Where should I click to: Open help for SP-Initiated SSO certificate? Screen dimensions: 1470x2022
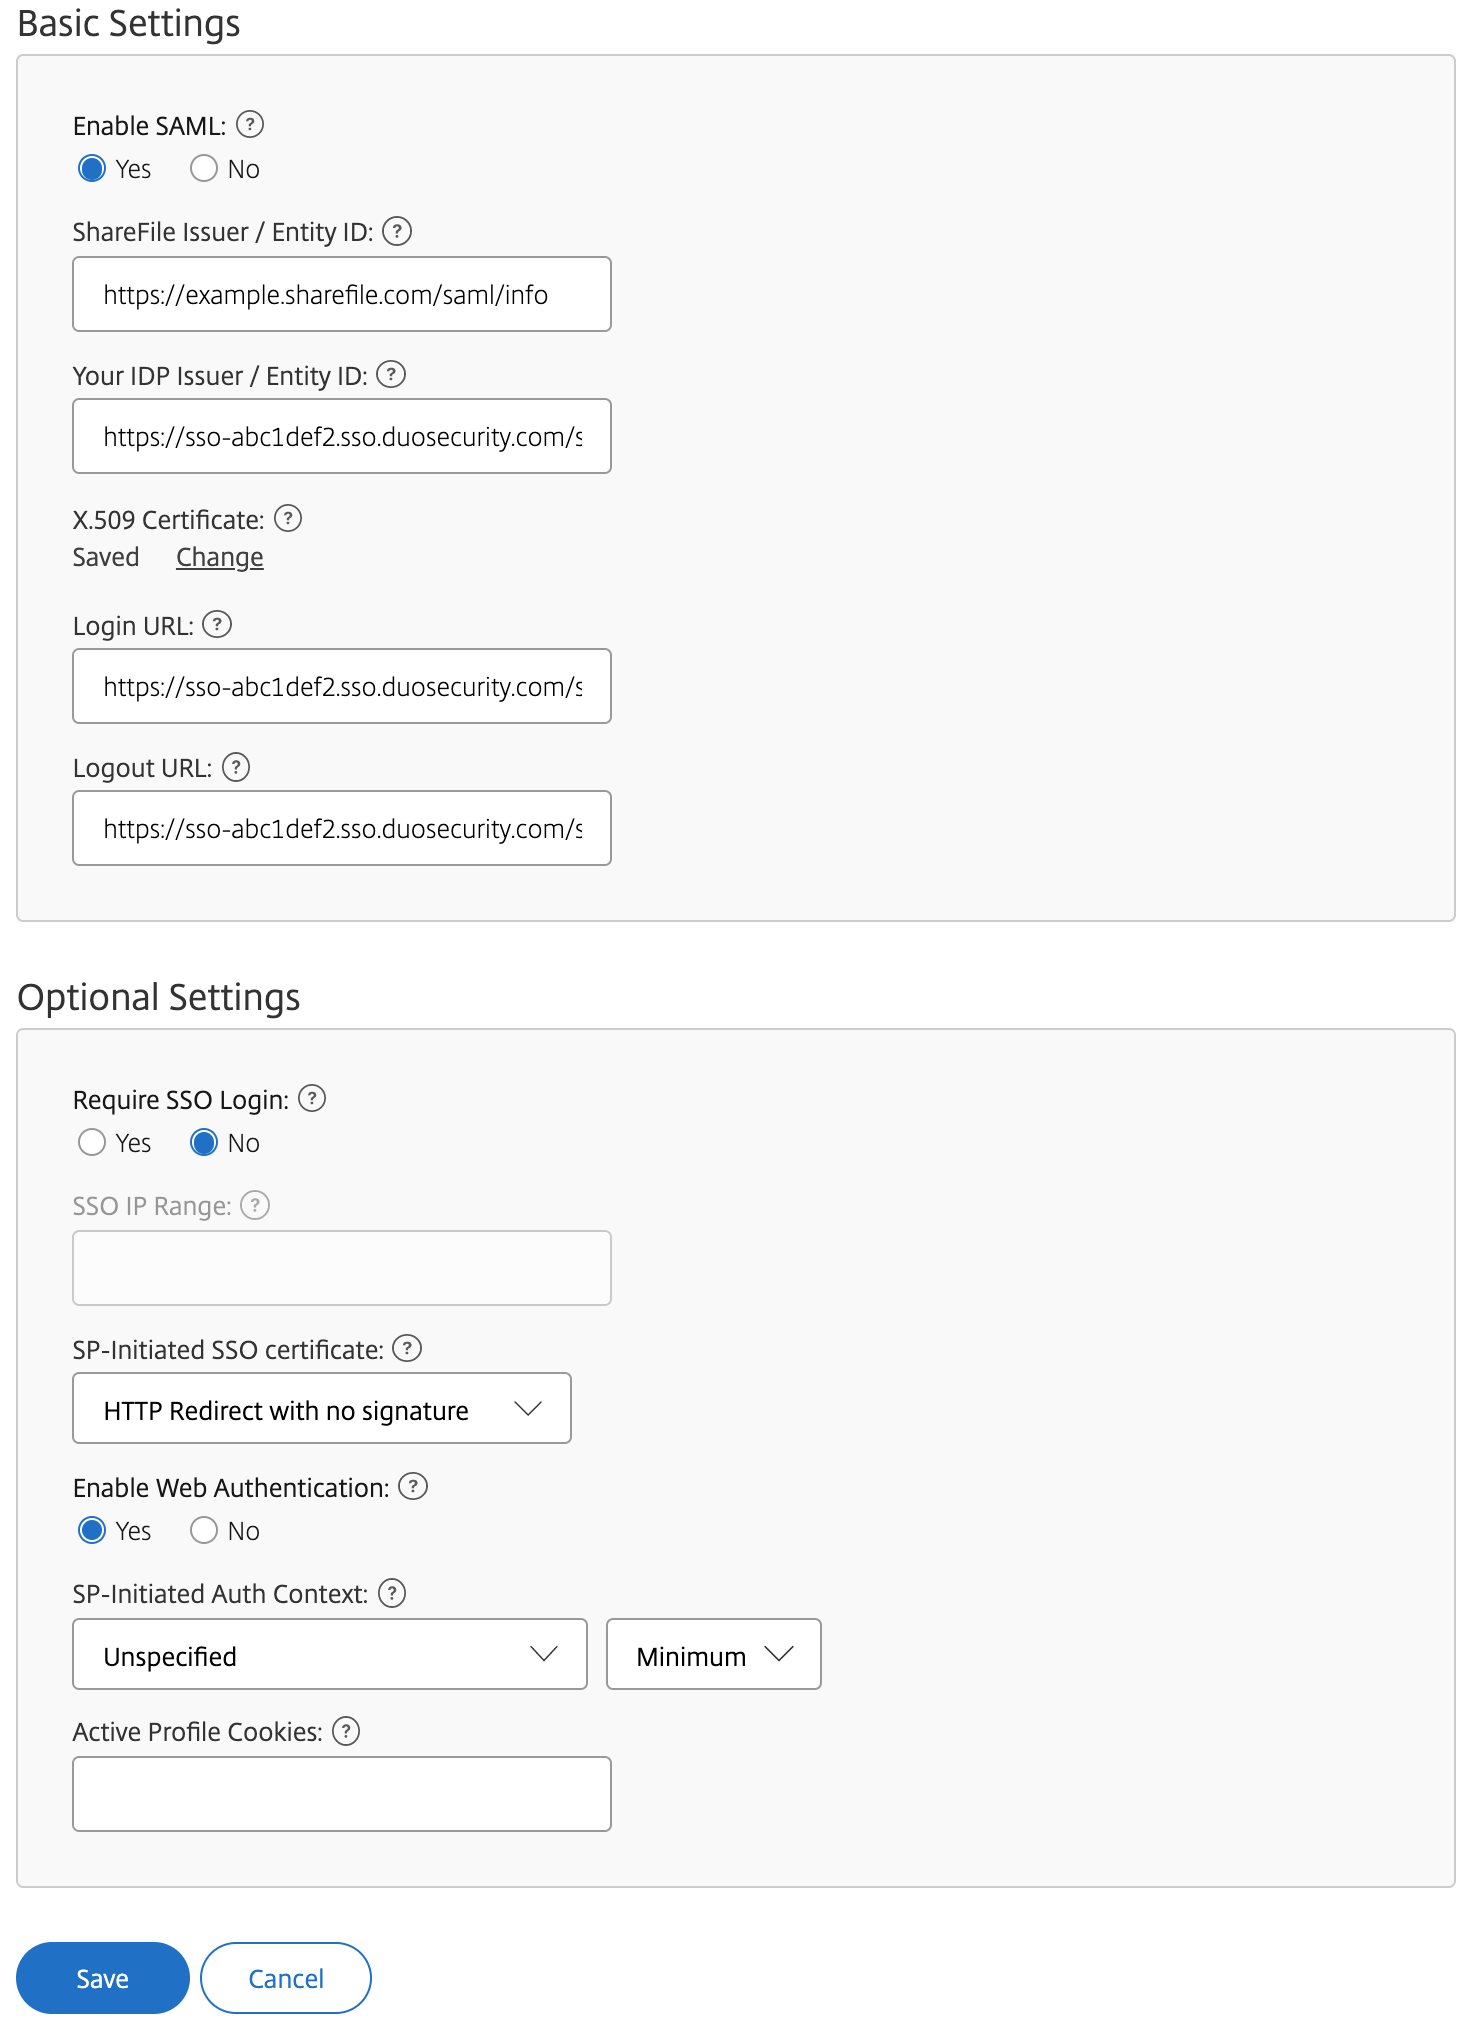[x=408, y=1348]
